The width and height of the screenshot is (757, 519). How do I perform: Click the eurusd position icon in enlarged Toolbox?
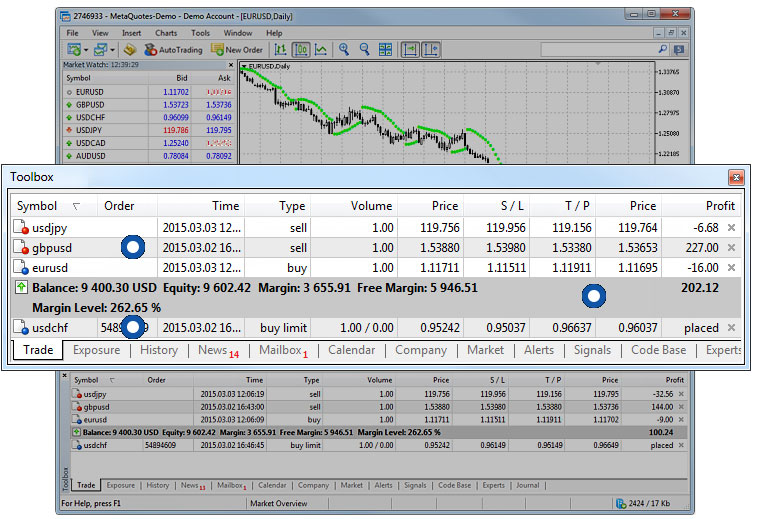(x=20, y=267)
